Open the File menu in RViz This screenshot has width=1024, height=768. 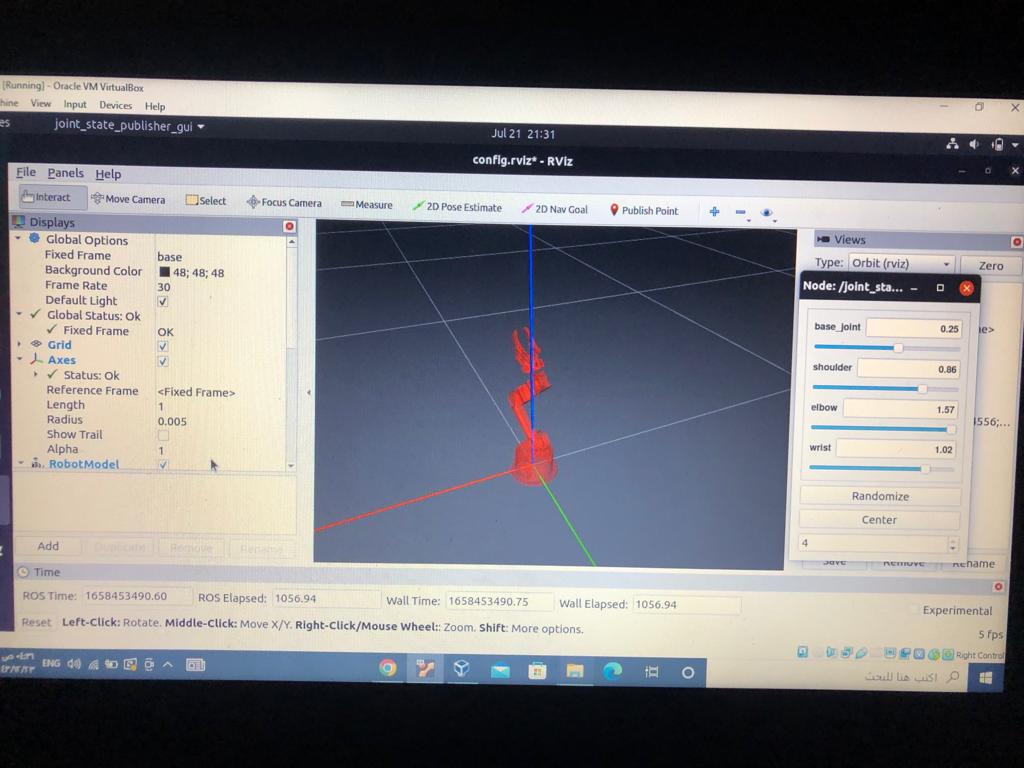pyautogui.click(x=25, y=172)
